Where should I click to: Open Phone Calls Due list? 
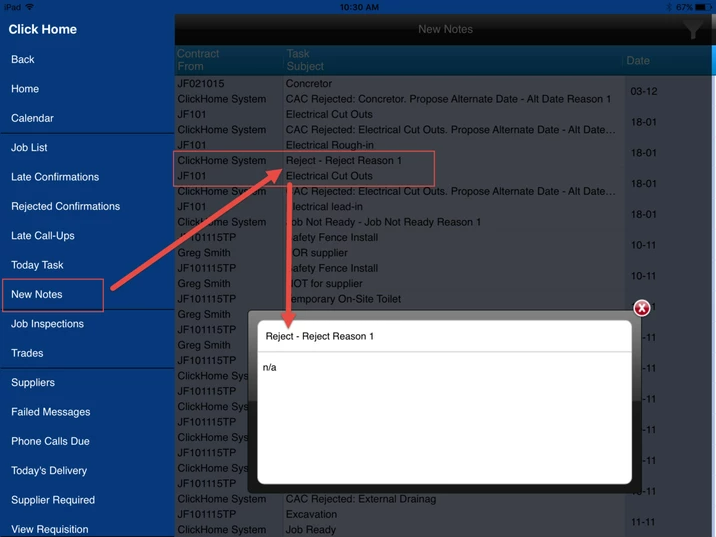click(50, 441)
